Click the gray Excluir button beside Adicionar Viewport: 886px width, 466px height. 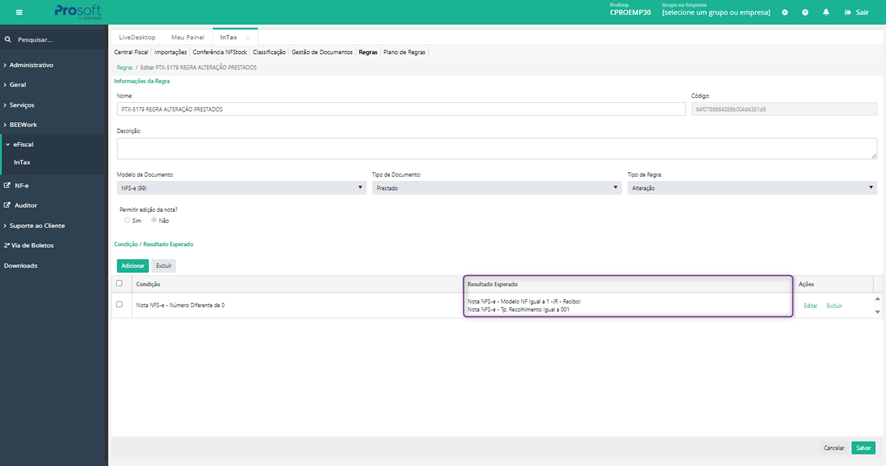pos(164,265)
